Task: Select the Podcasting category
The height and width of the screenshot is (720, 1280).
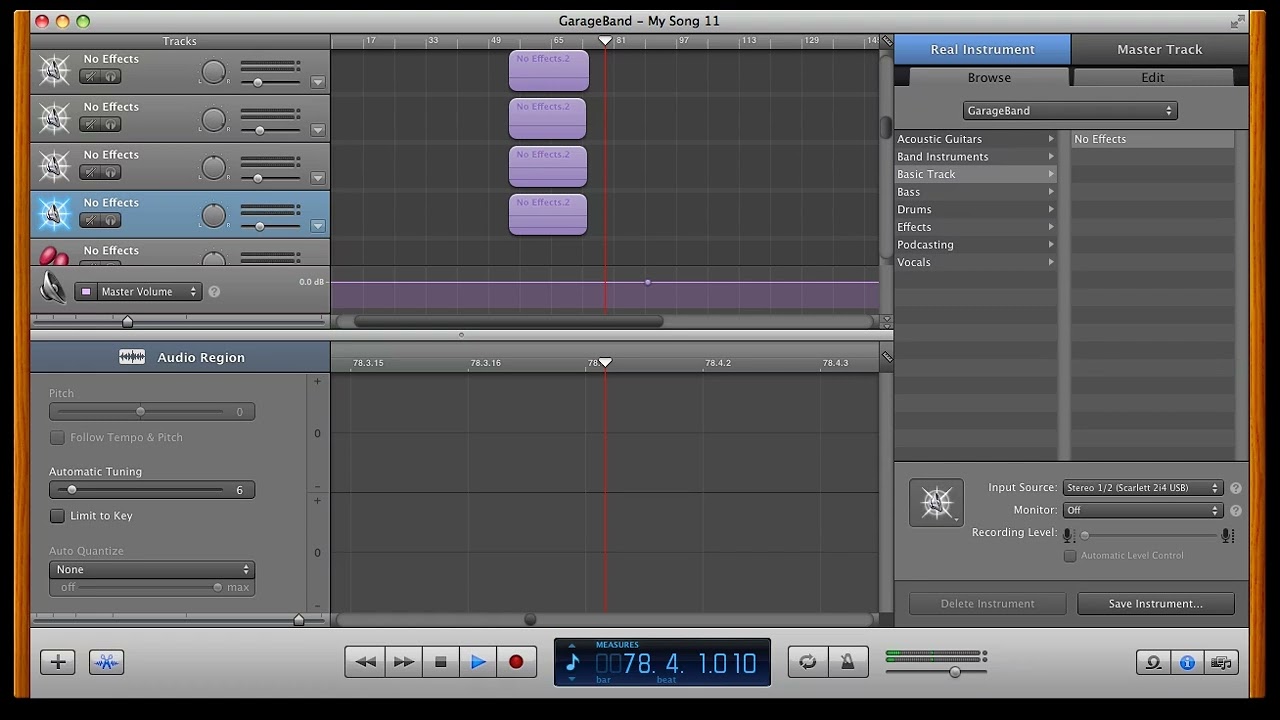Action: [x=976, y=244]
